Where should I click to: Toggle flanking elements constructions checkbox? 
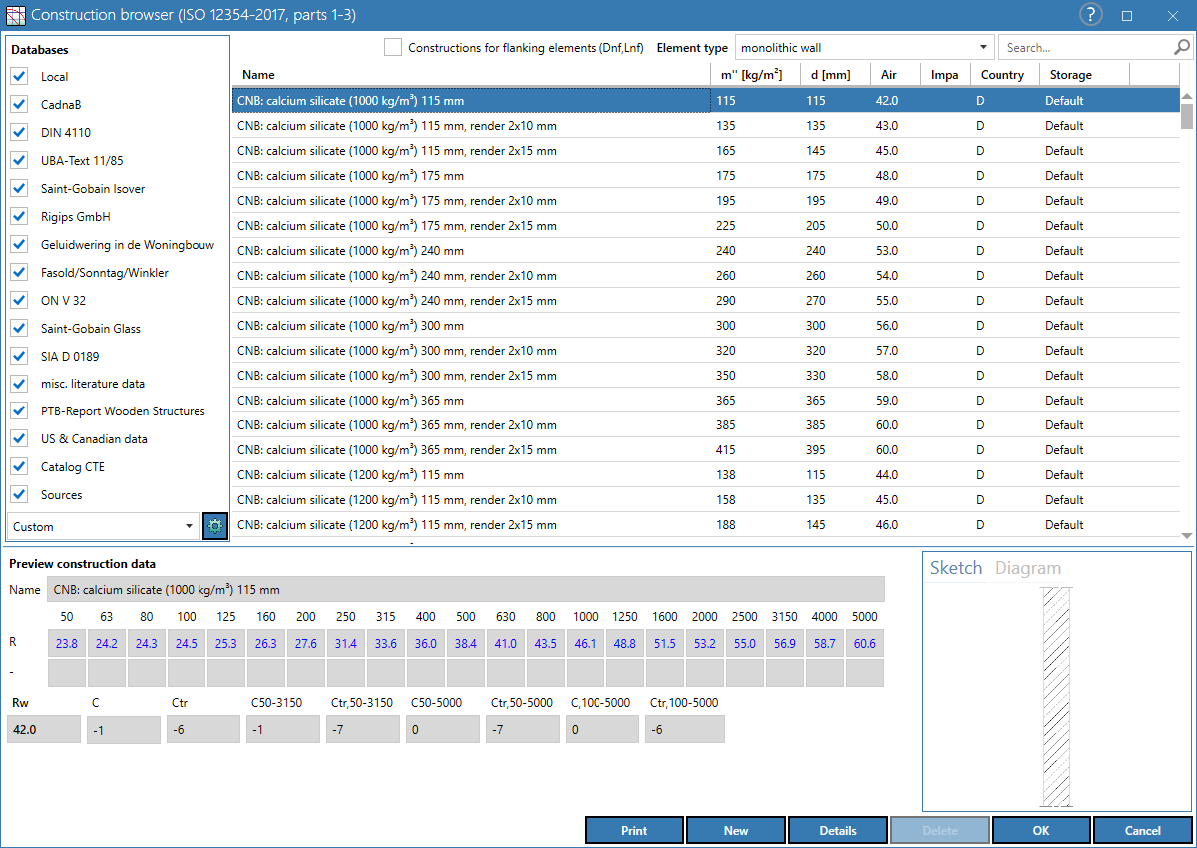(392, 47)
